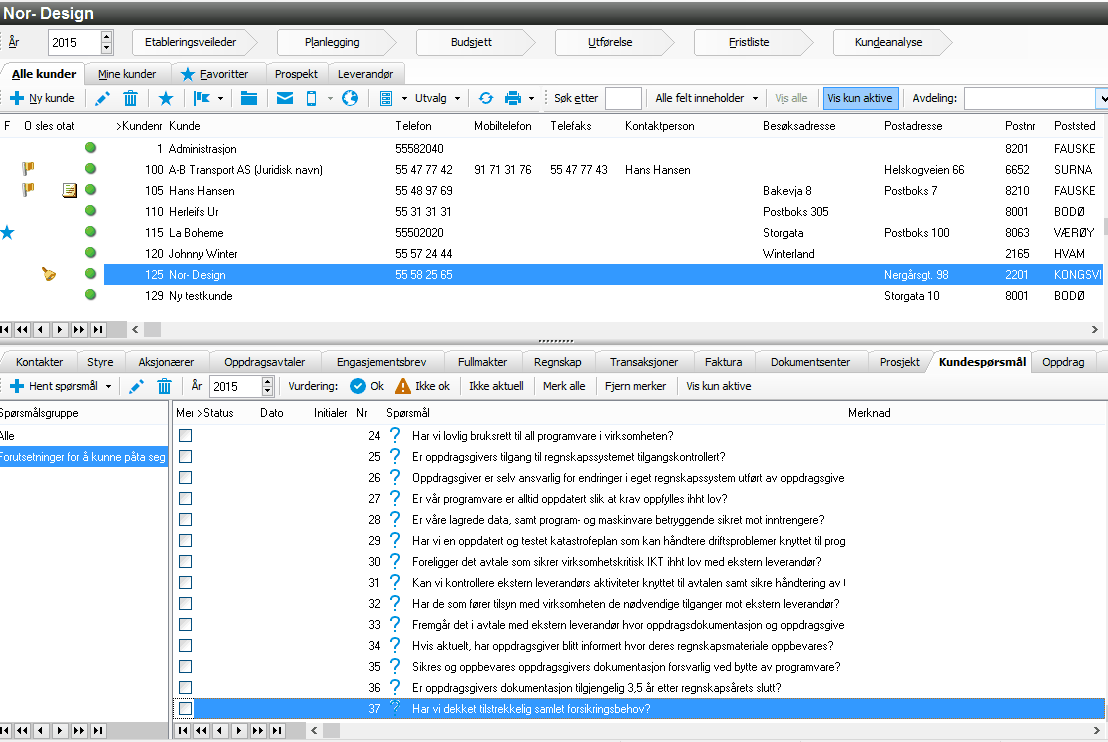Delete question using lower trash icon
1108x742 pixels.
pos(165,387)
